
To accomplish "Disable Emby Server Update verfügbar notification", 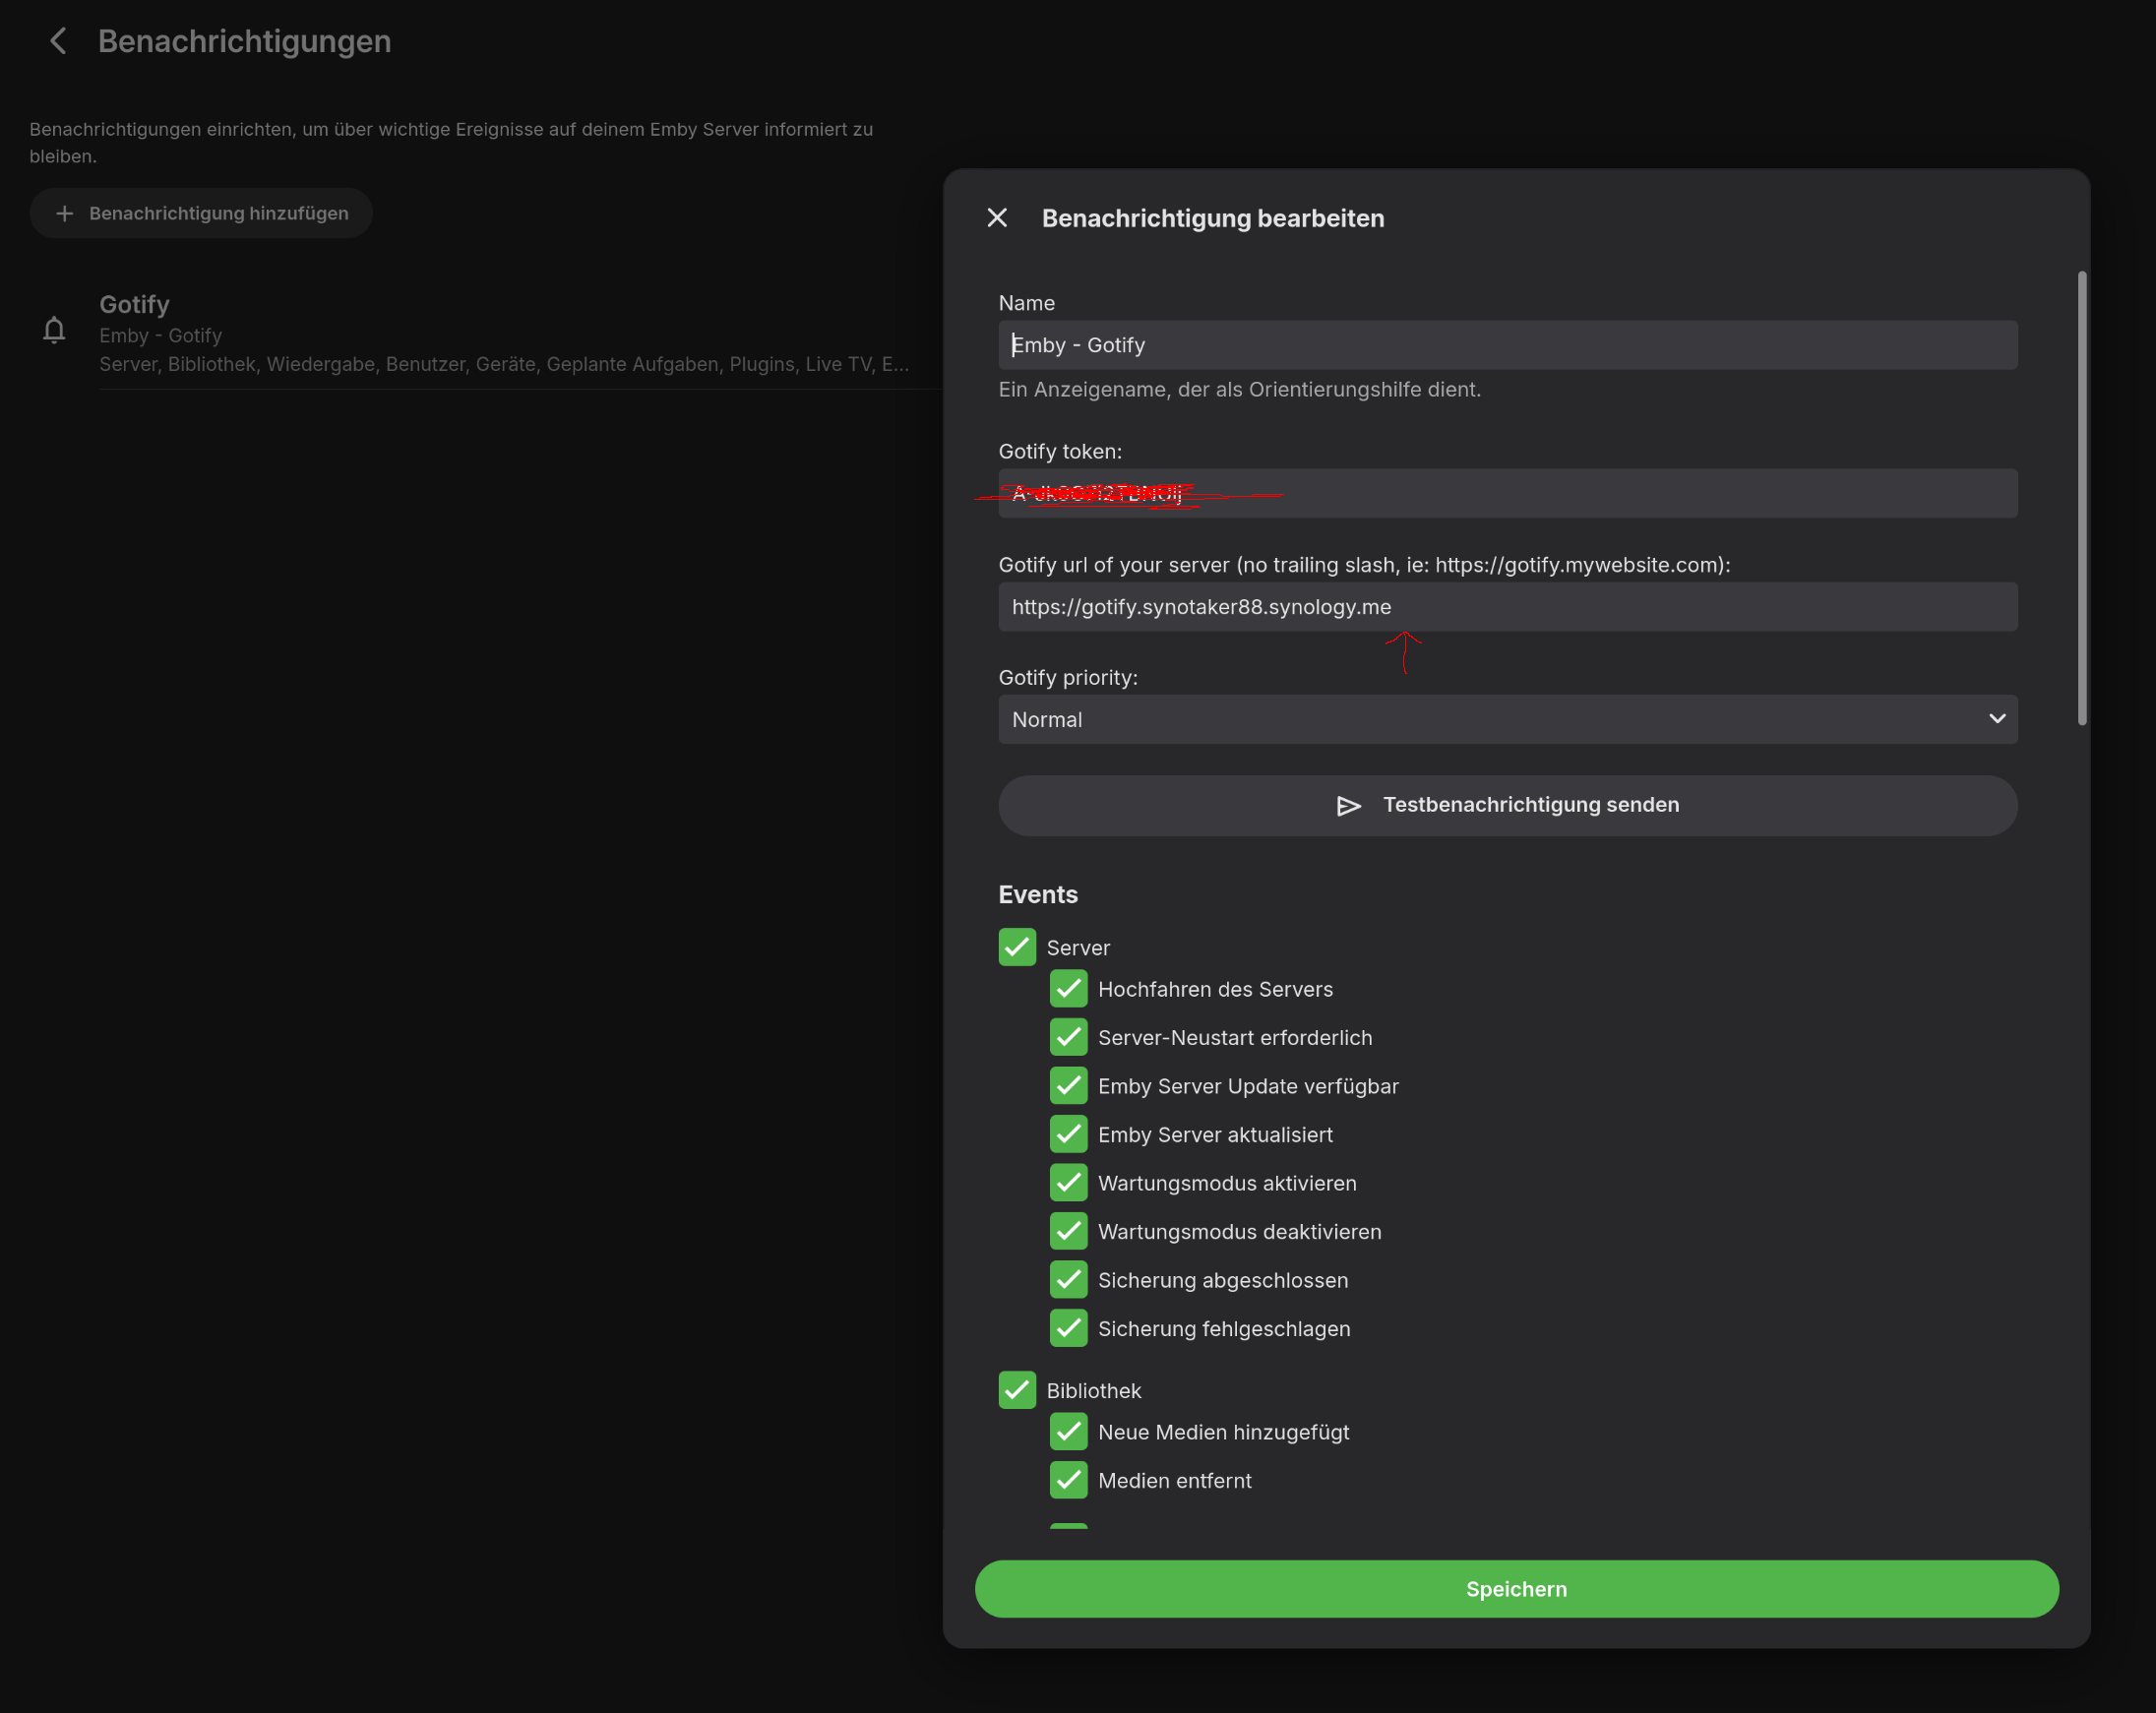I will coord(1068,1086).
